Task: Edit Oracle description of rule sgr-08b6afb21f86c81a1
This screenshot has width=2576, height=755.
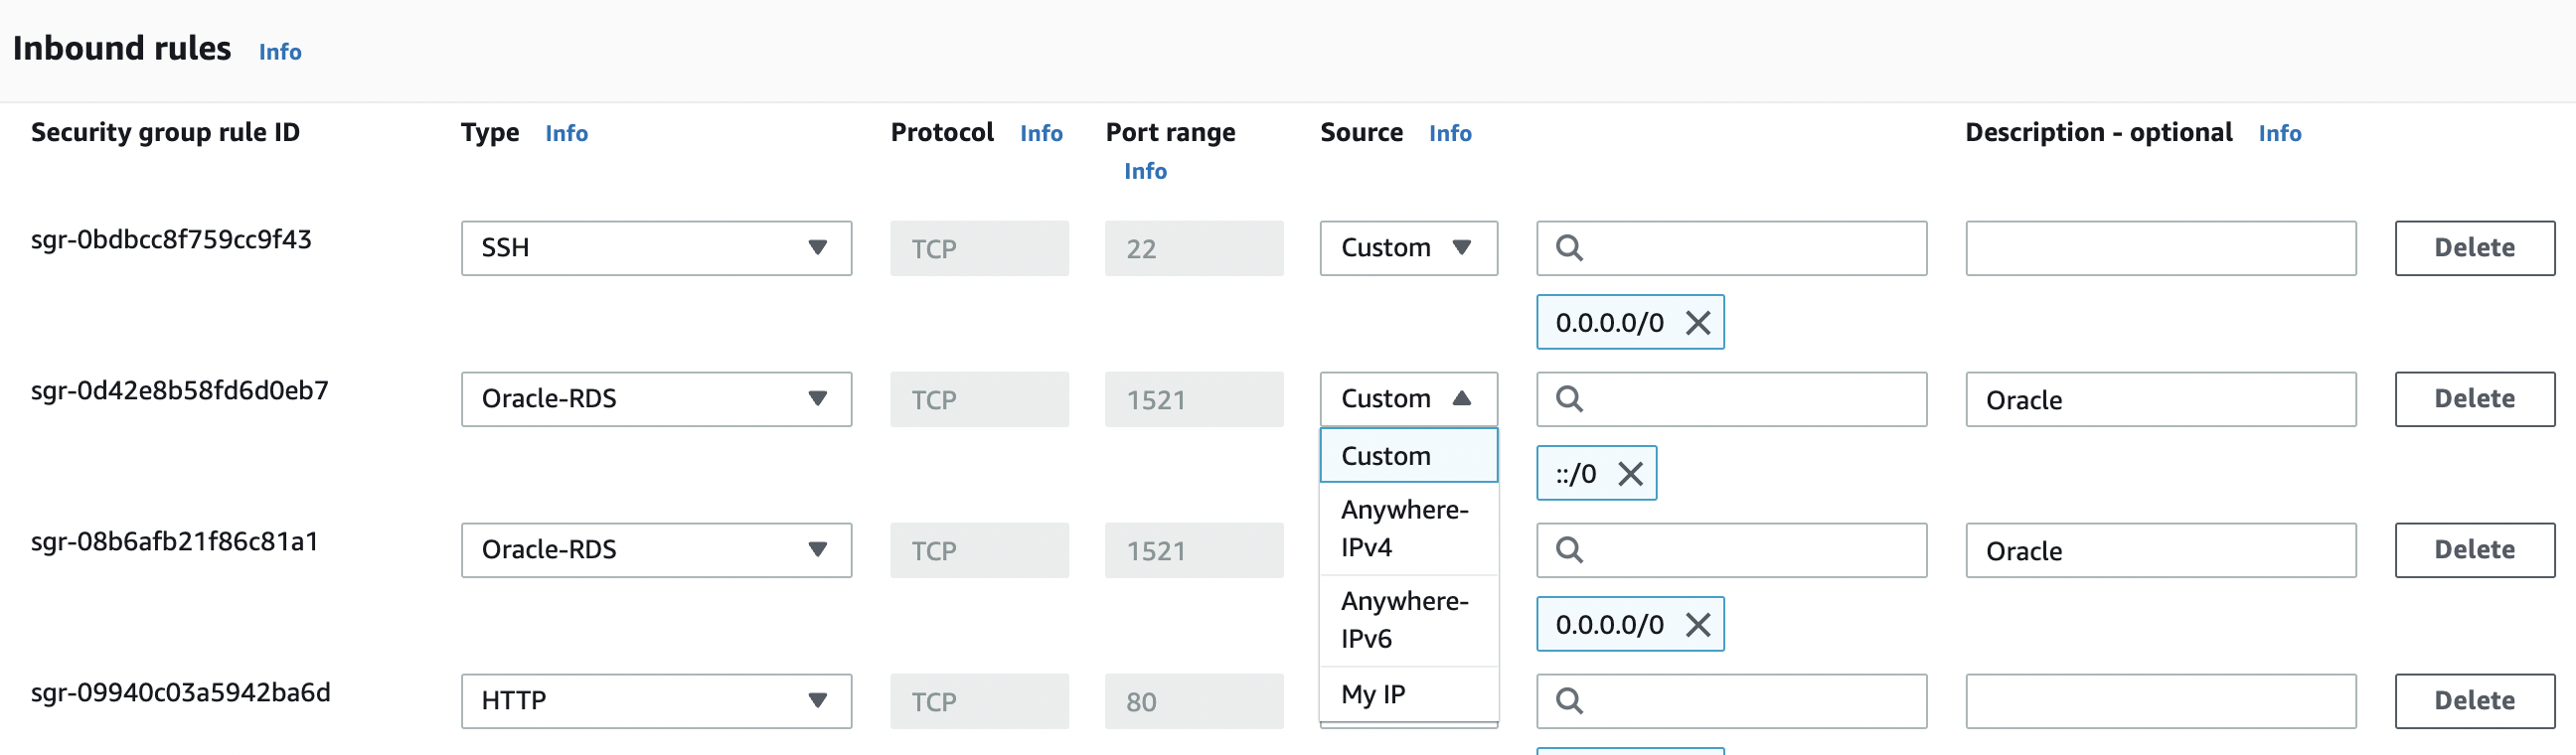Action: click(2160, 550)
